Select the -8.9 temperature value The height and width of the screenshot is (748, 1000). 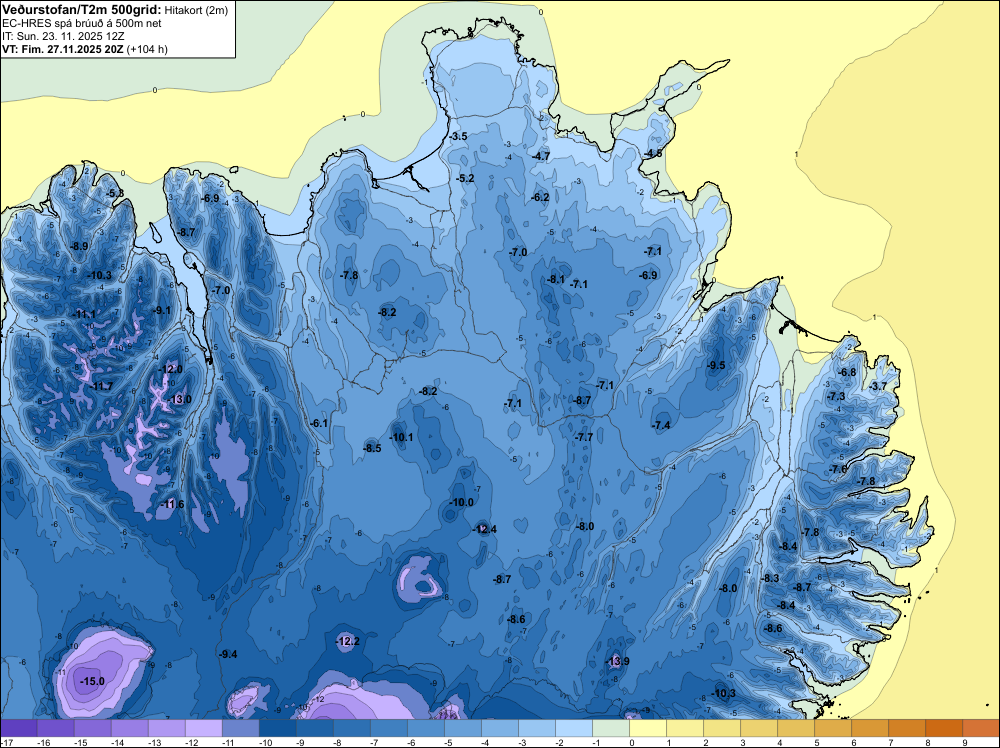click(79, 246)
